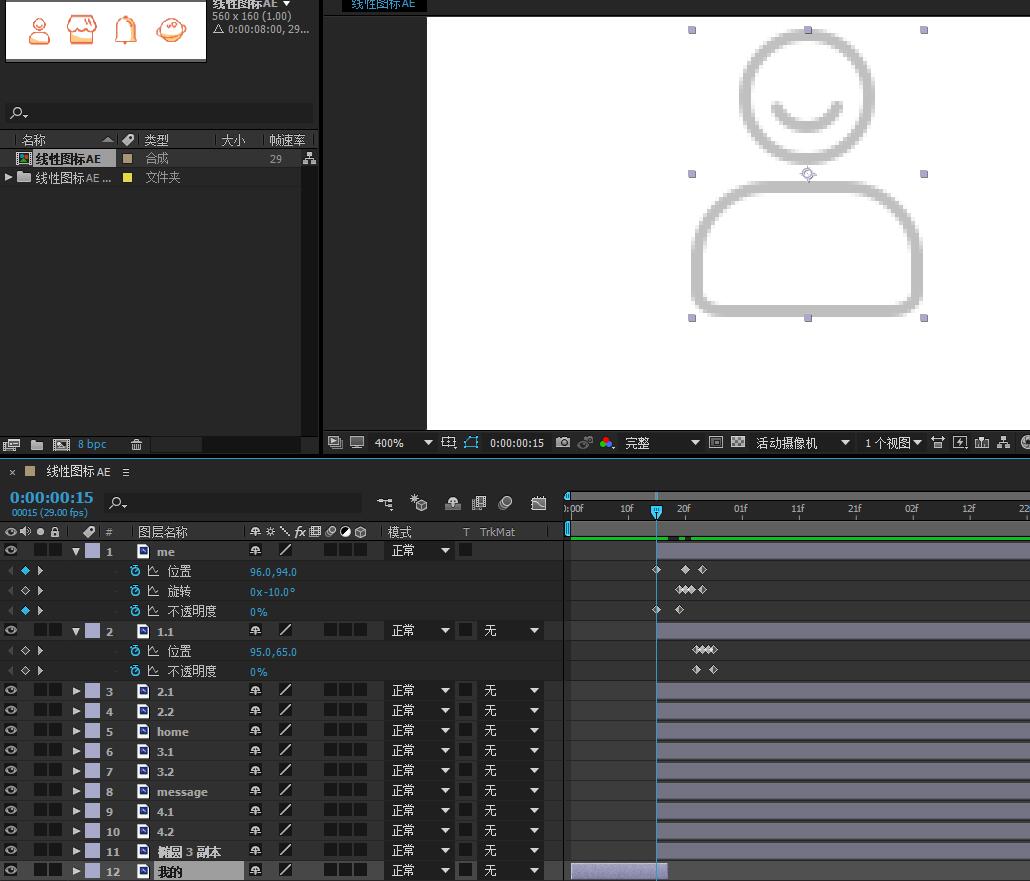Toggle mask and shape path visibility
The image size is (1030, 881).
[471, 443]
